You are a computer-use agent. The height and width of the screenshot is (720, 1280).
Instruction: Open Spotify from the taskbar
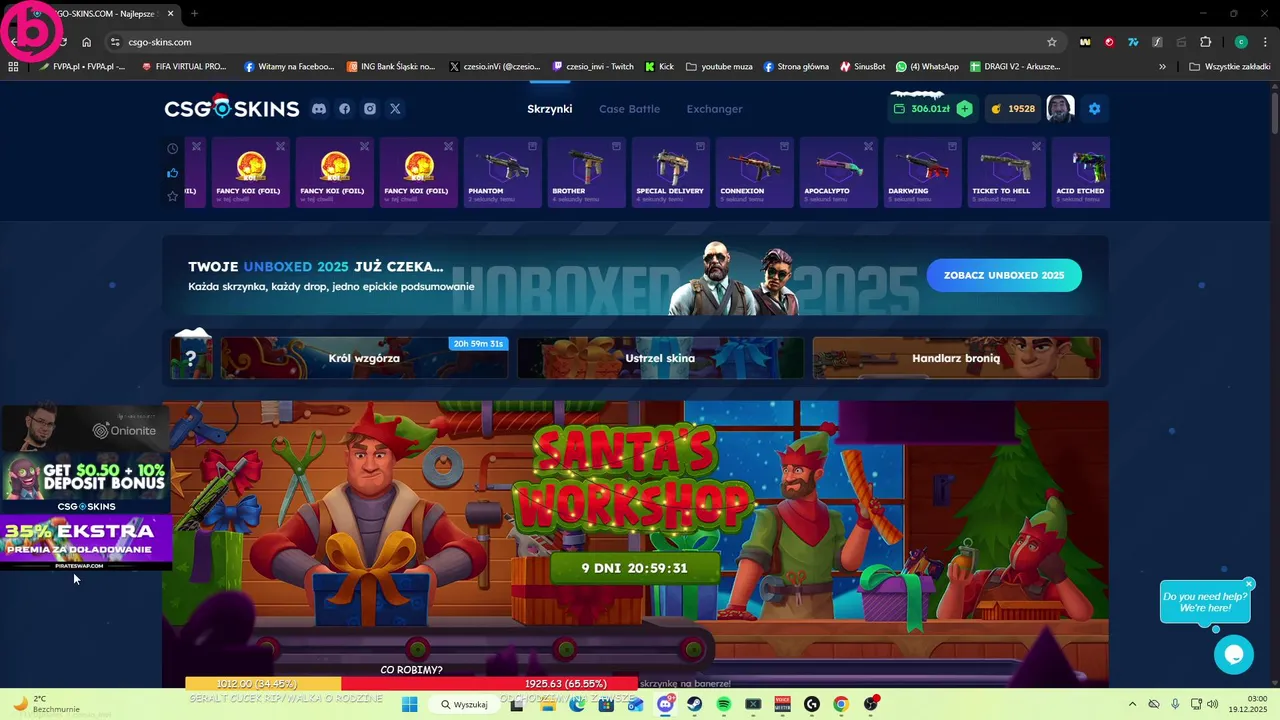coord(724,704)
